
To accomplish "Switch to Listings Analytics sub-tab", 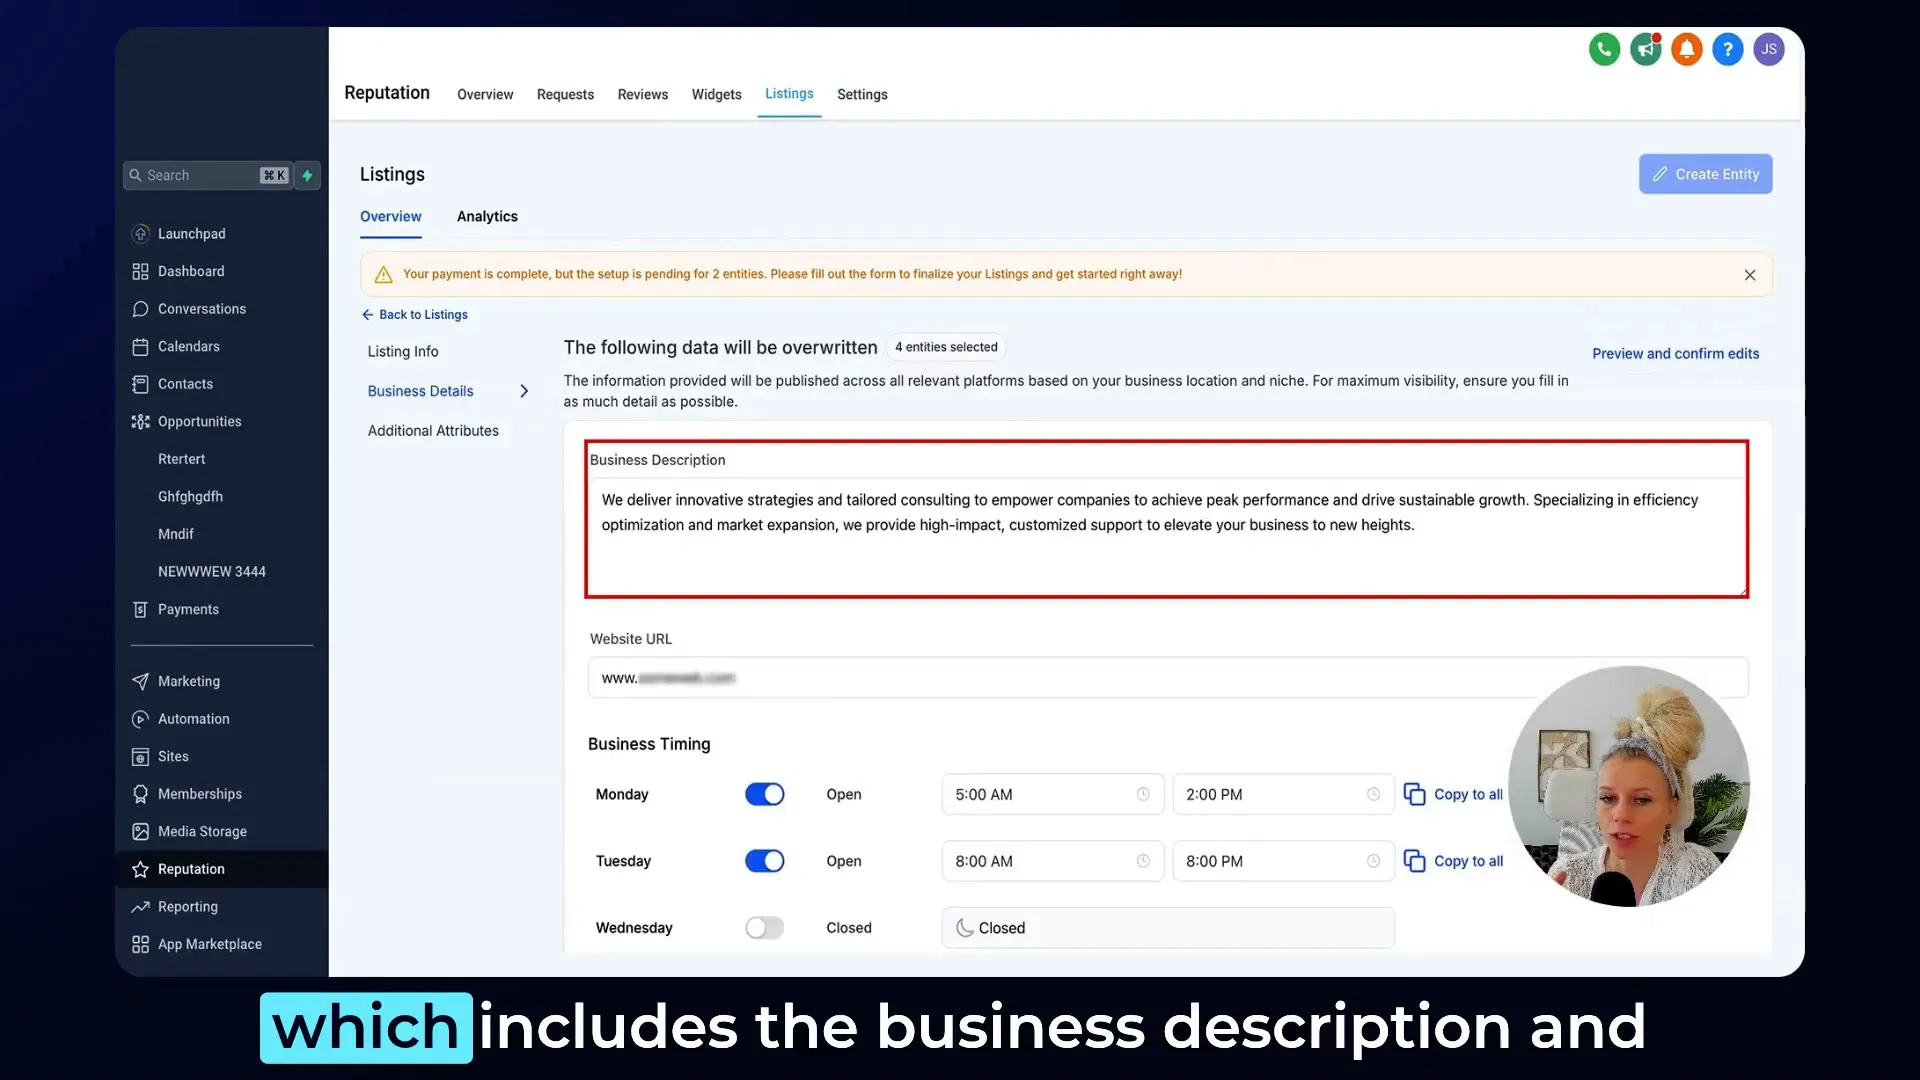I will [x=487, y=216].
